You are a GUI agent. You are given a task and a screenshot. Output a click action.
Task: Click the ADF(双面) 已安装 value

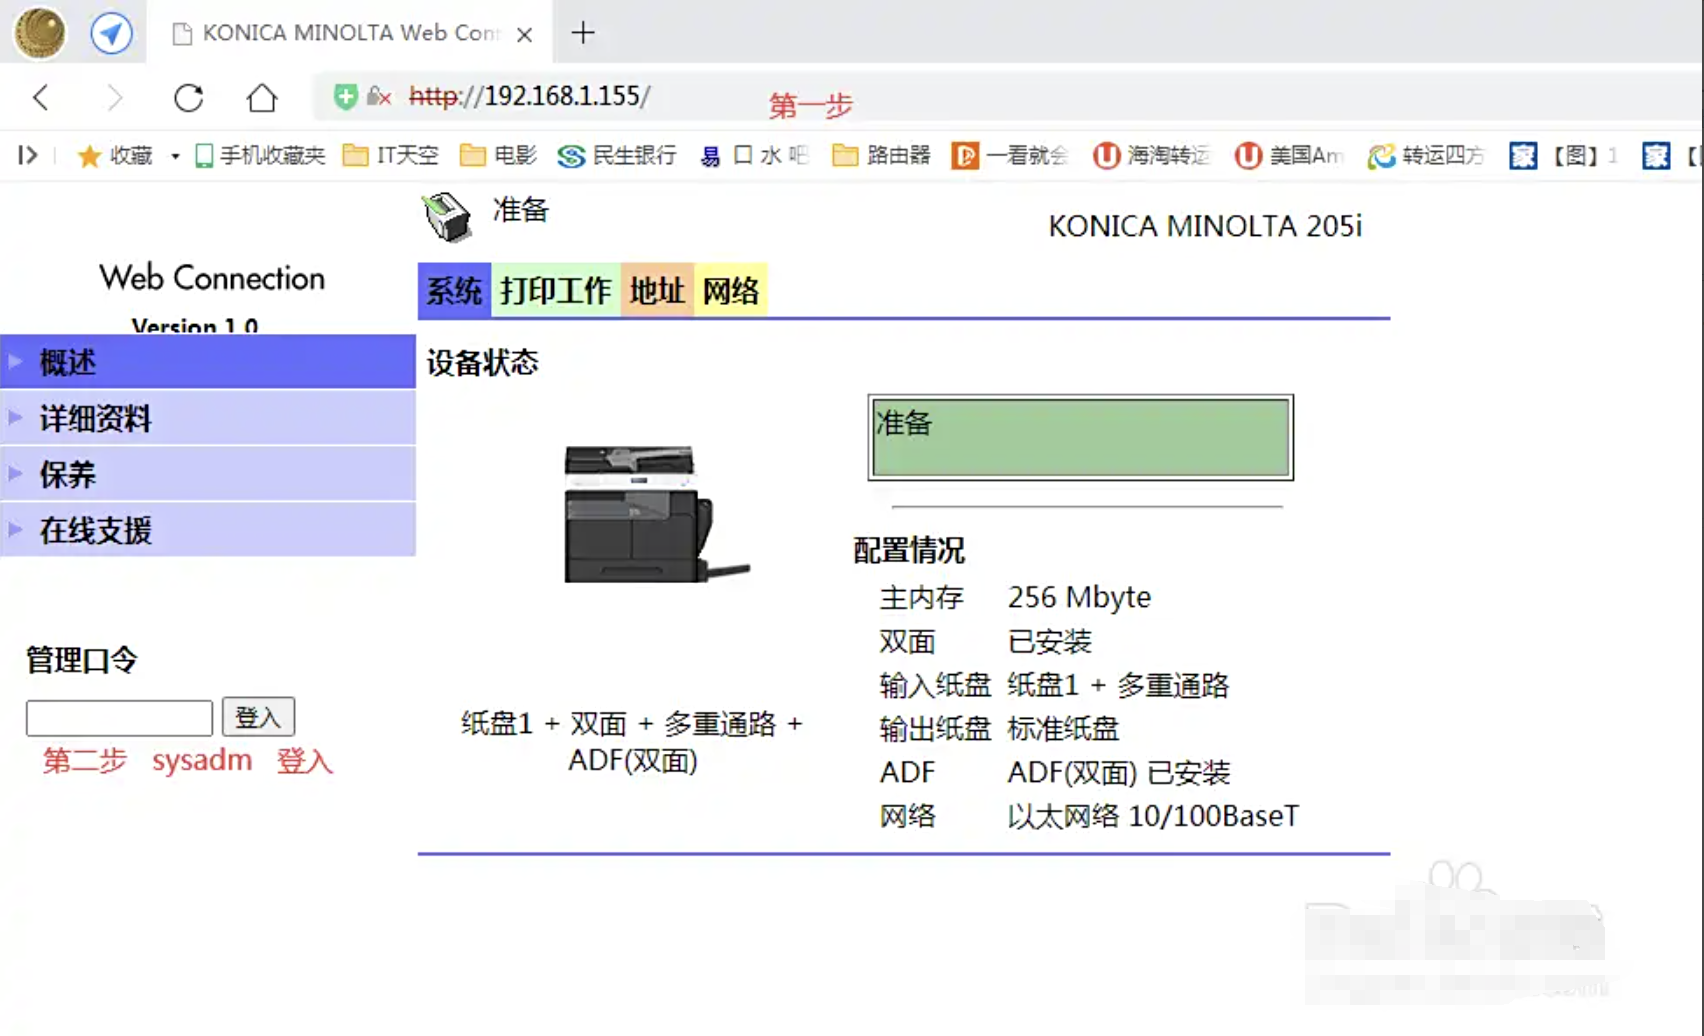pyautogui.click(x=1118, y=772)
